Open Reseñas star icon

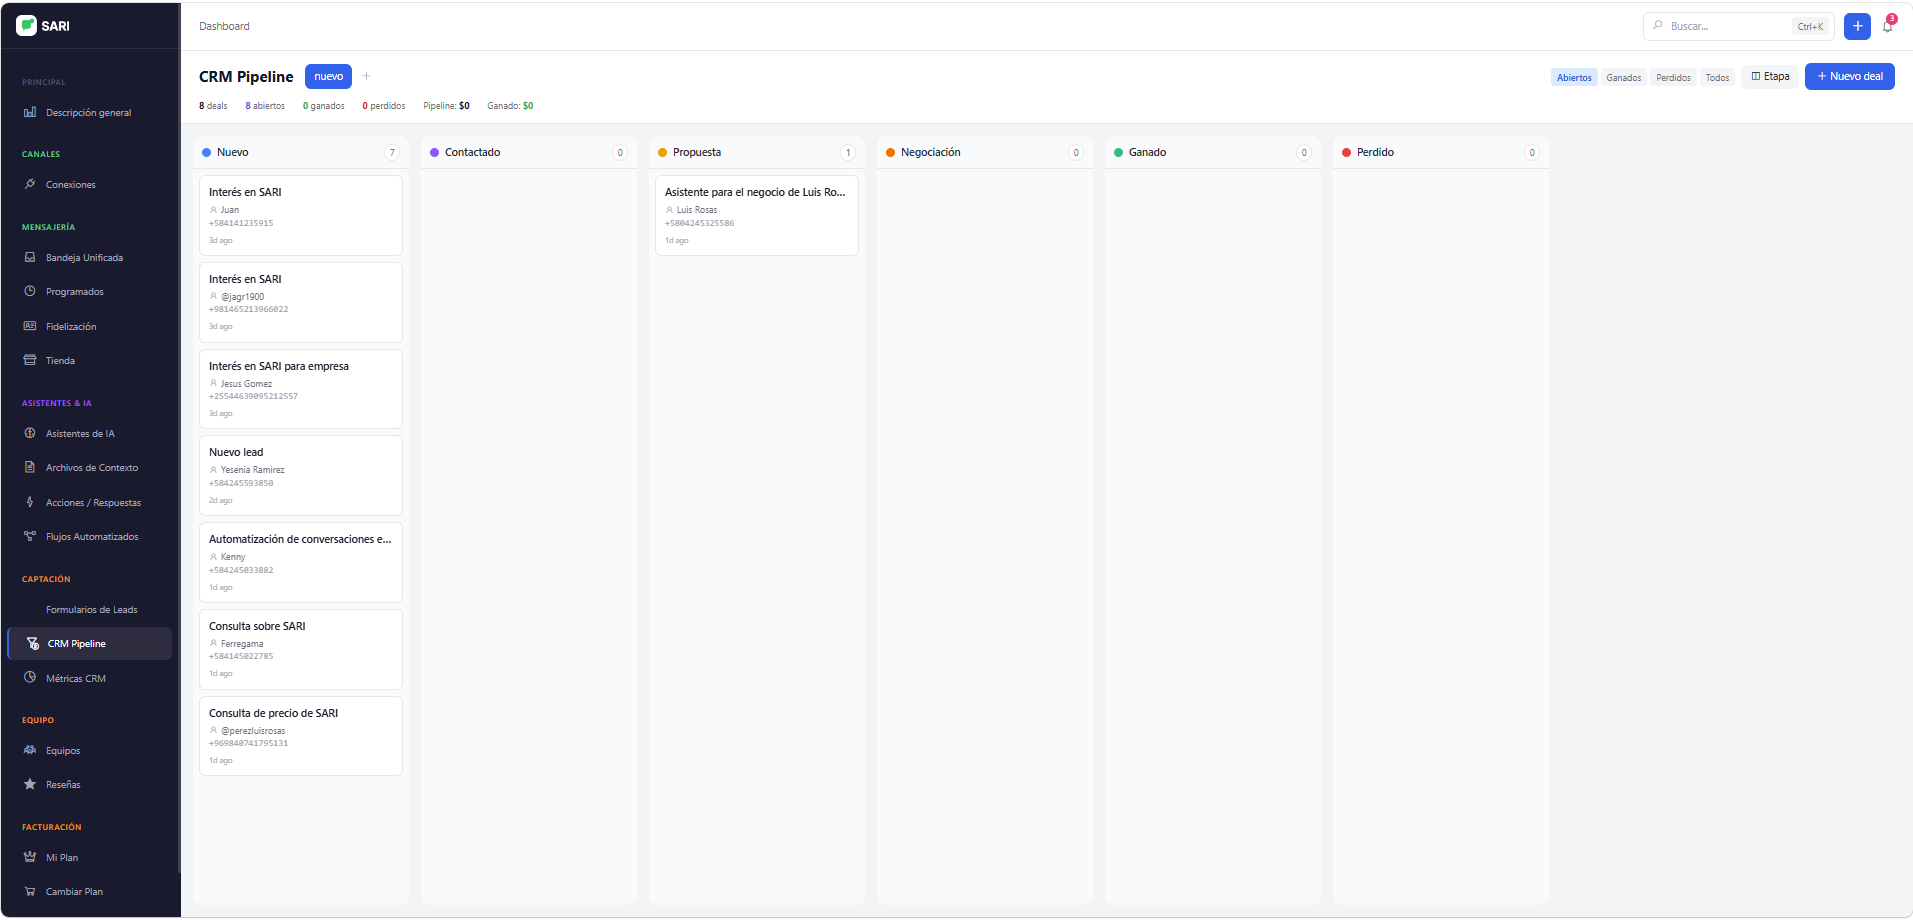pos(30,784)
